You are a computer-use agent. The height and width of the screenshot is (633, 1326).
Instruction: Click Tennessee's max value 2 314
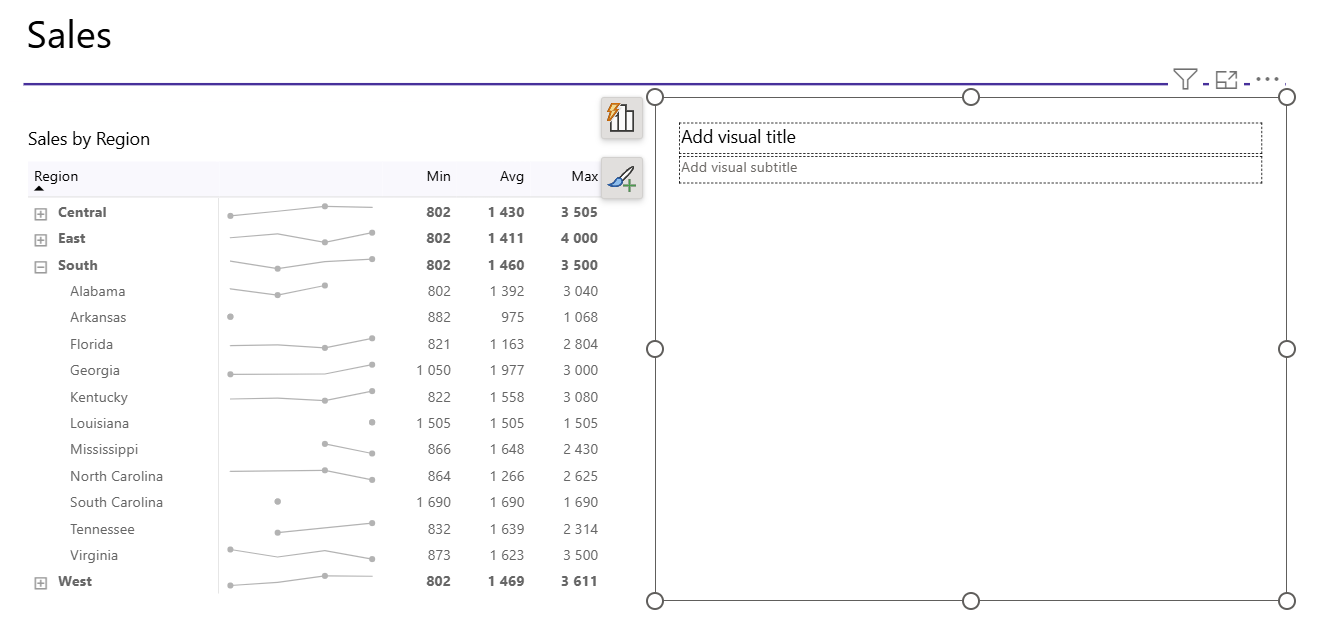pyautogui.click(x=580, y=529)
